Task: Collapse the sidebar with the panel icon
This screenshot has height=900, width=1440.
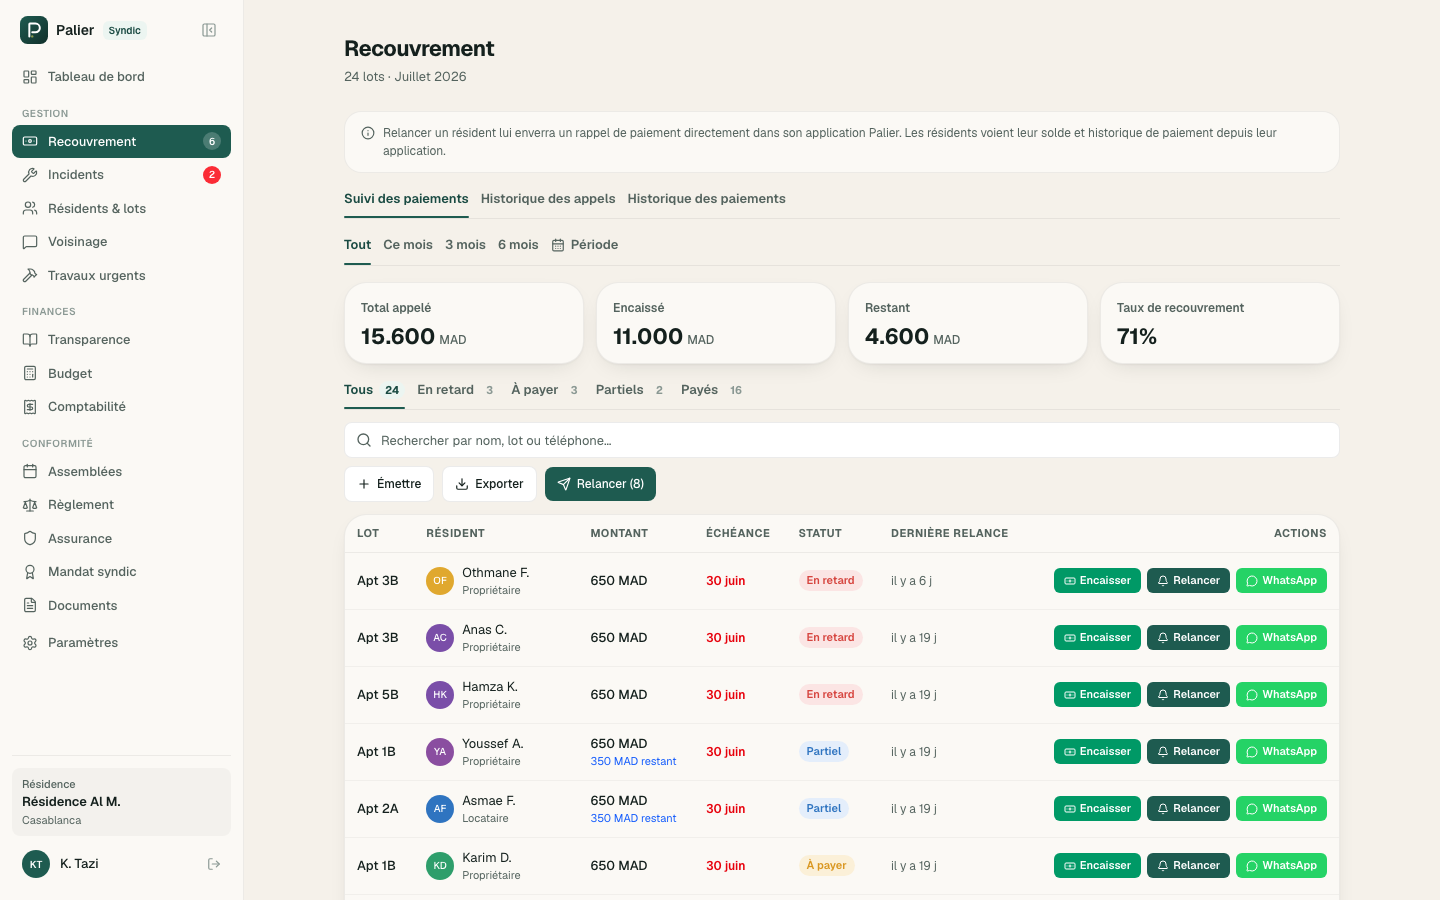Action: pyautogui.click(x=209, y=30)
